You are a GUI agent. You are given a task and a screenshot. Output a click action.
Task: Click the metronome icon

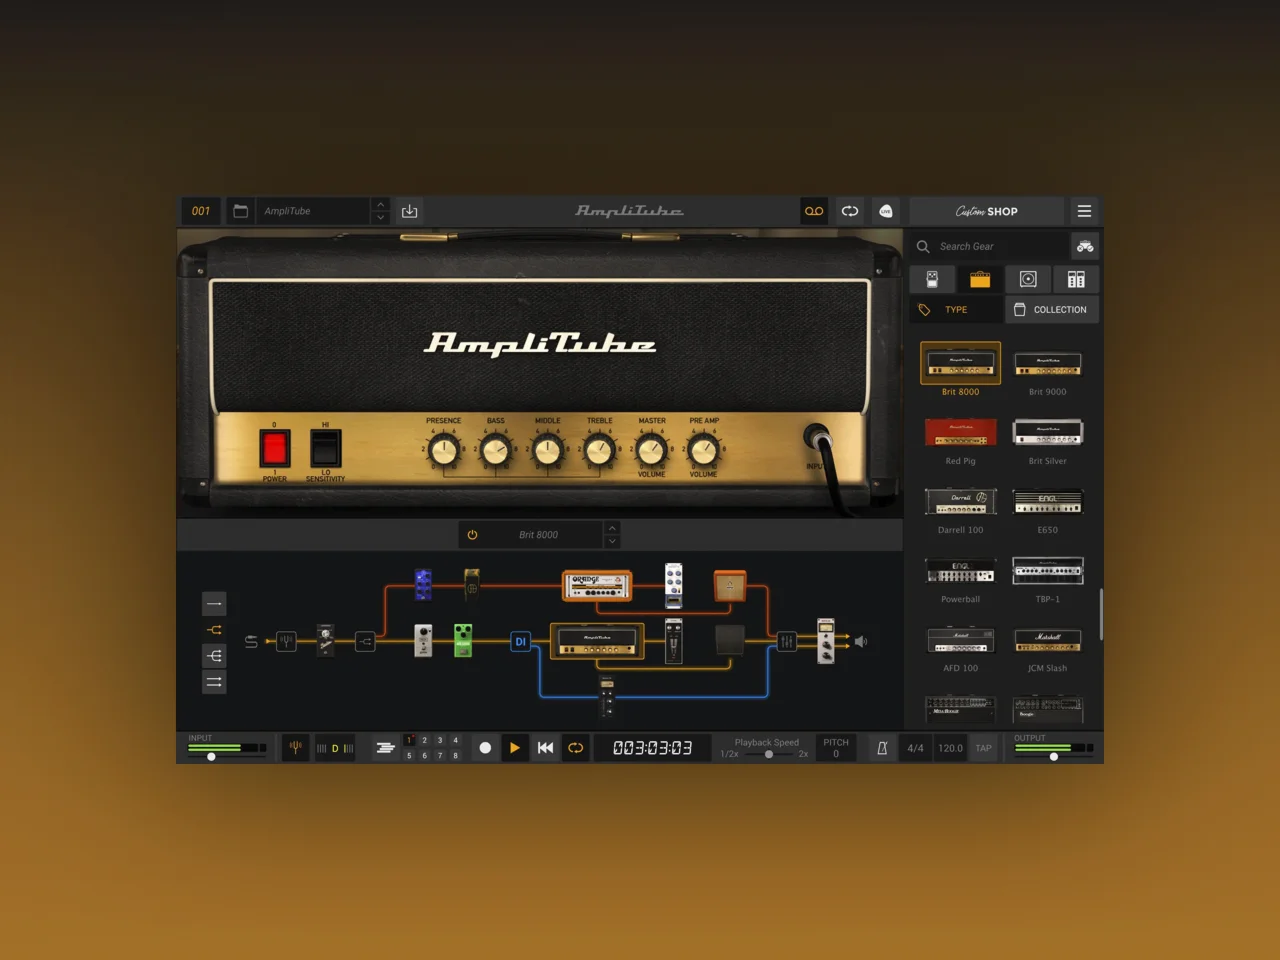pos(882,748)
